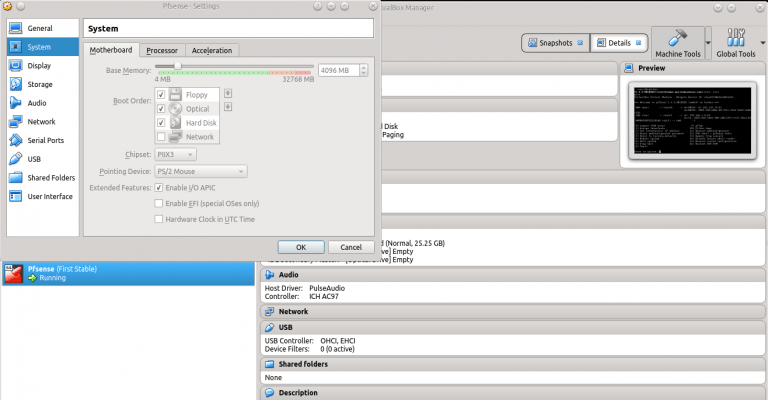Close the Details tool pane
Screen dimensions: 768x400
[639, 43]
